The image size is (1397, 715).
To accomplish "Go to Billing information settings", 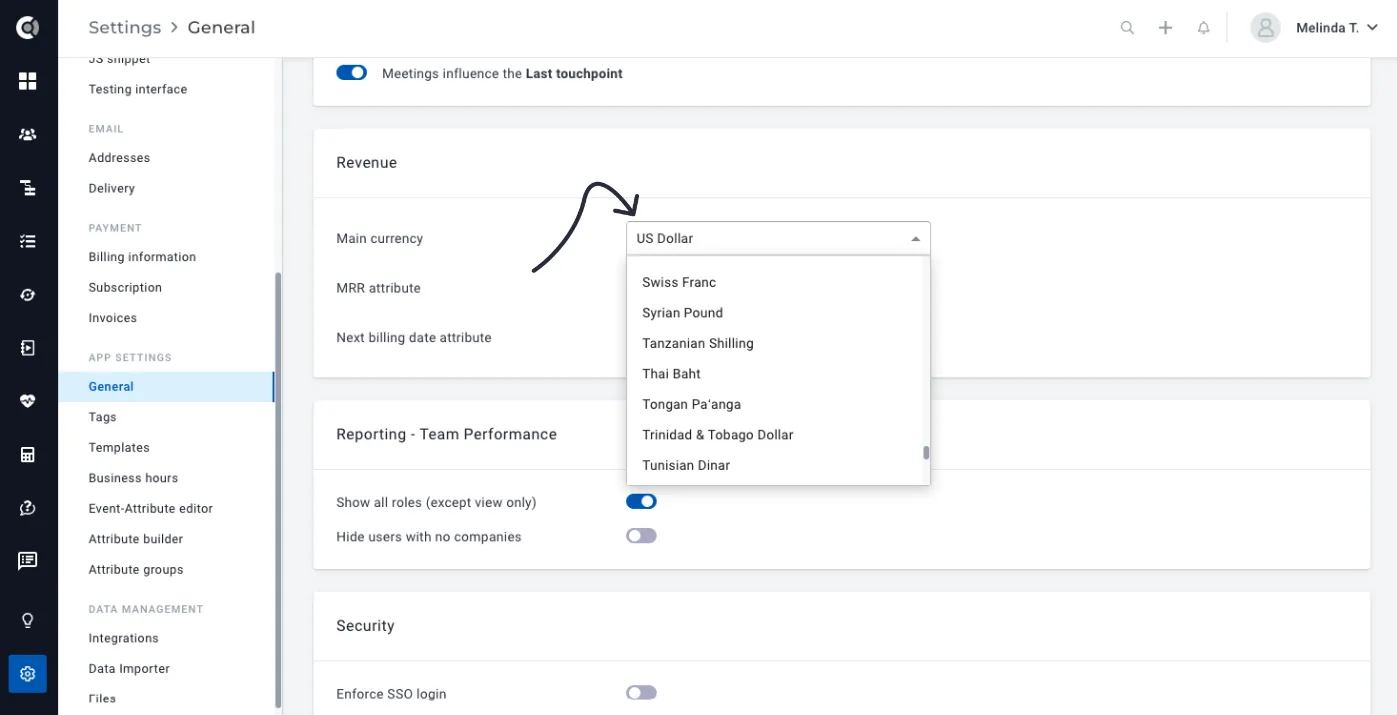I will tap(142, 257).
